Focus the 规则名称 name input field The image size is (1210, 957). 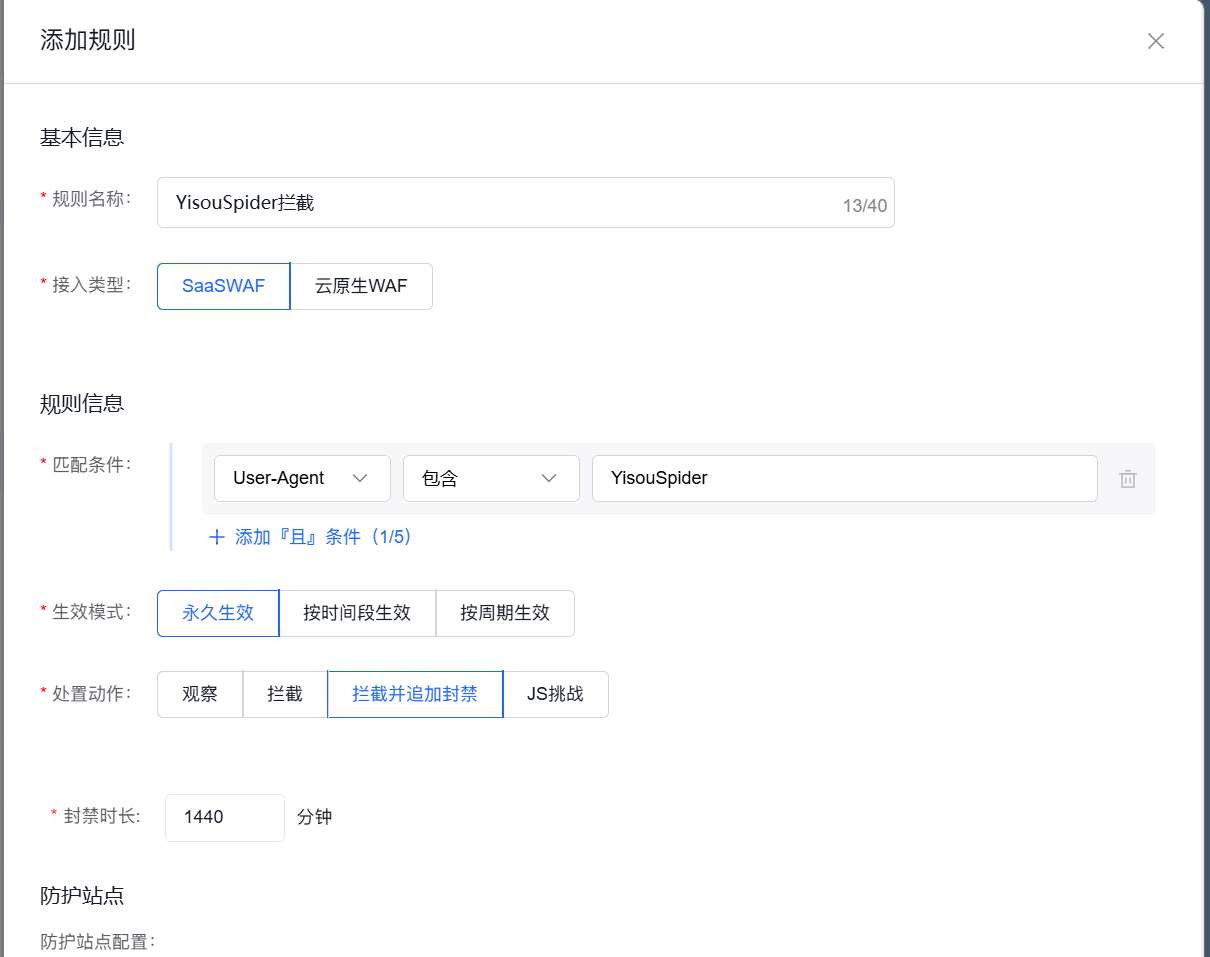[x=520, y=201]
